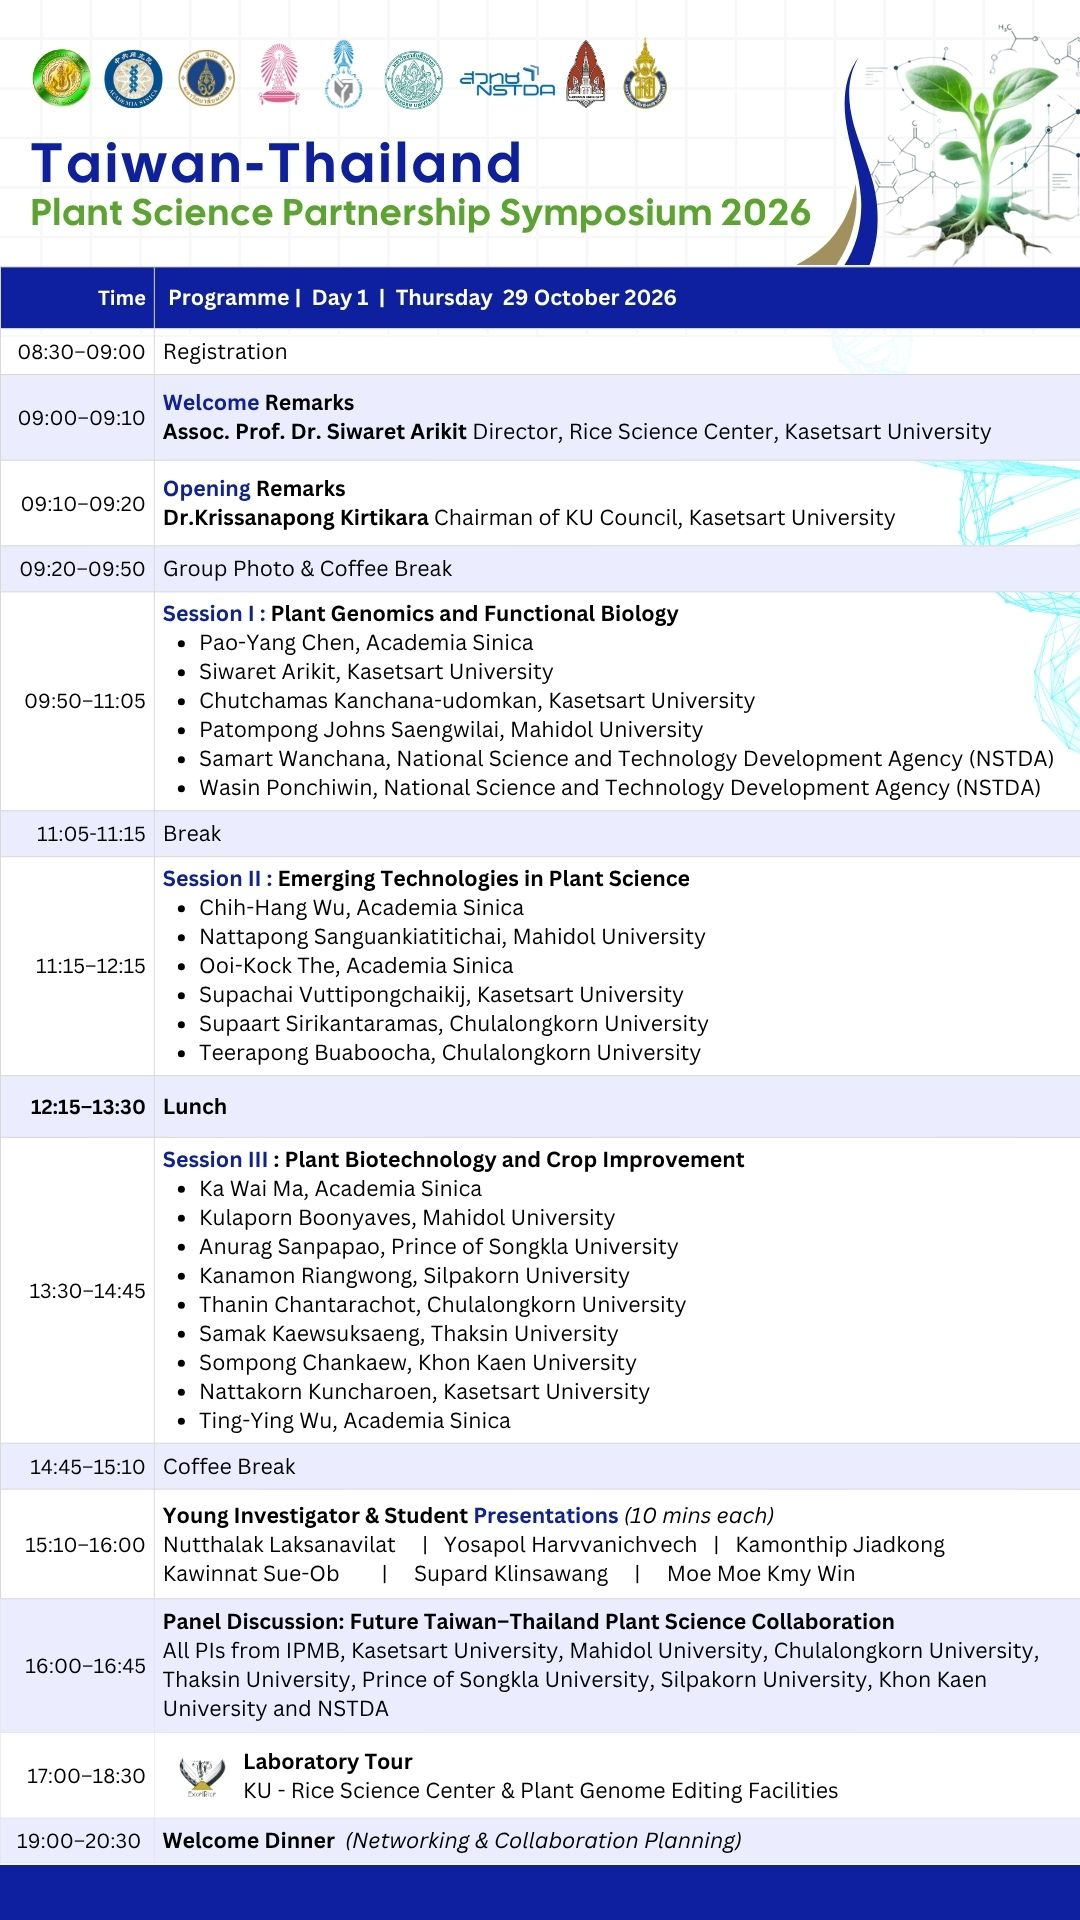This screenshot has height=1920, width=1080.
Task: Click the blue Prince of Songkla University logo
Action: 344,74
